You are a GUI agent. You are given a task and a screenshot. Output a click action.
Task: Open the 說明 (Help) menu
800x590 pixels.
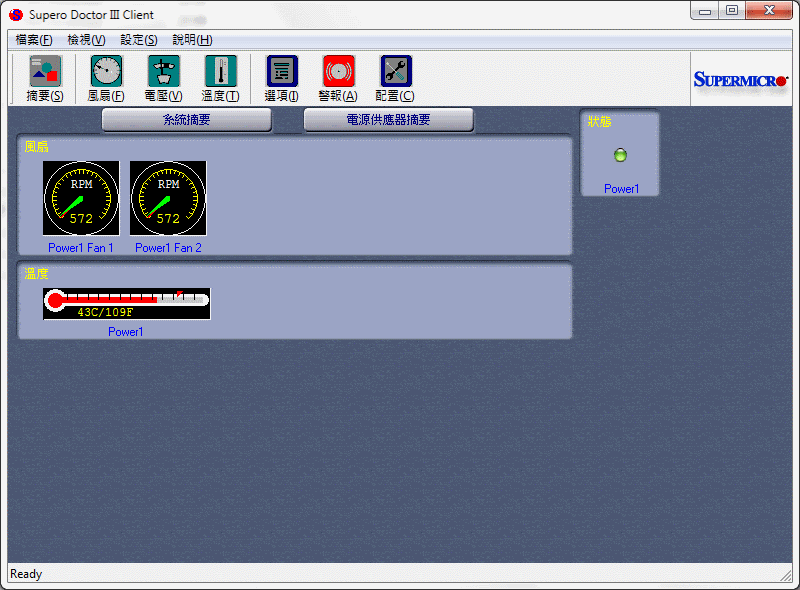192,40
